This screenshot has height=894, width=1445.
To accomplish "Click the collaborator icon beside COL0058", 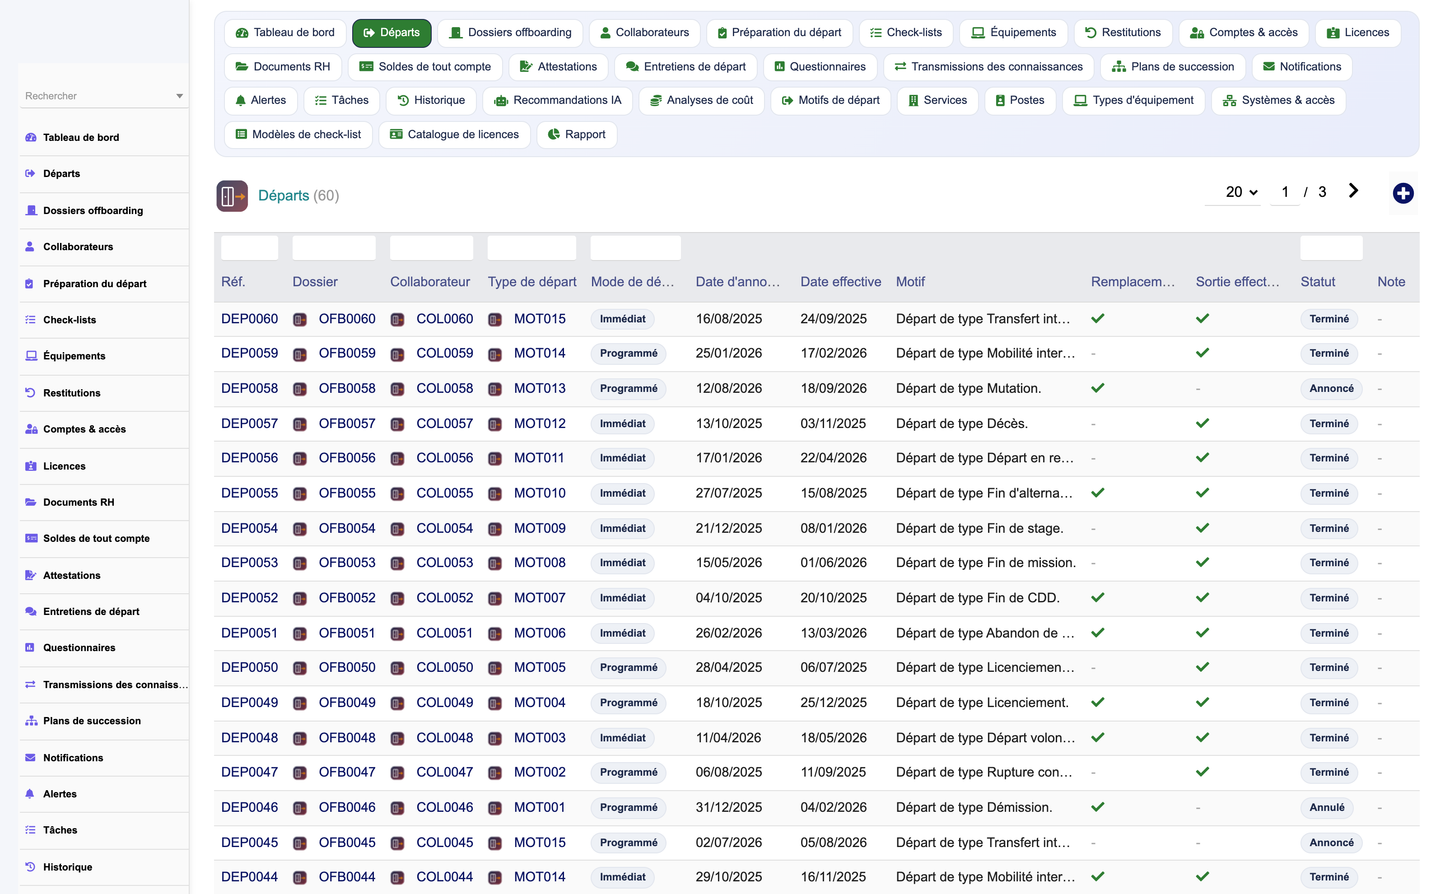I will click(397, 389).
